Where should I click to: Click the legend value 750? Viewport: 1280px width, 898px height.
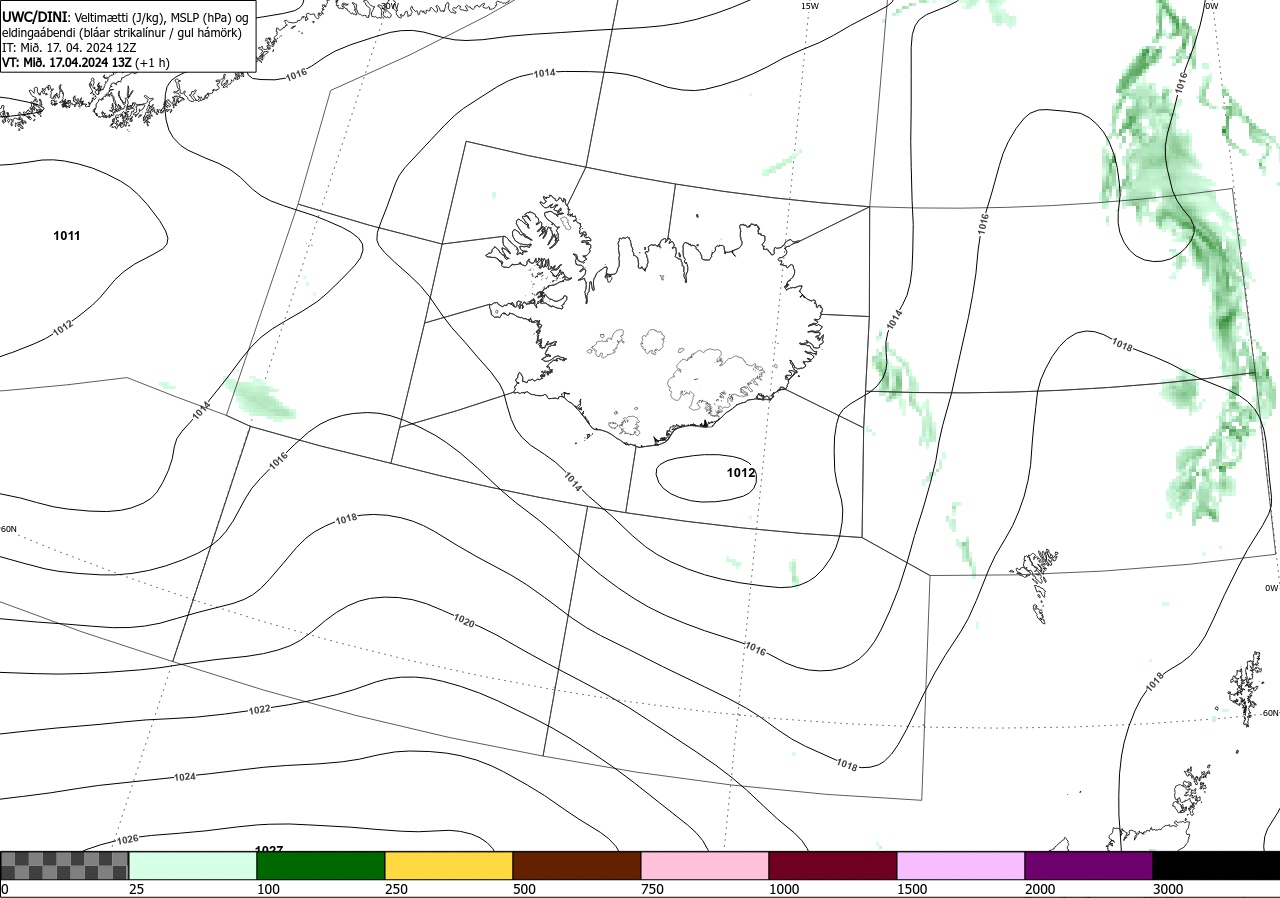652,889
